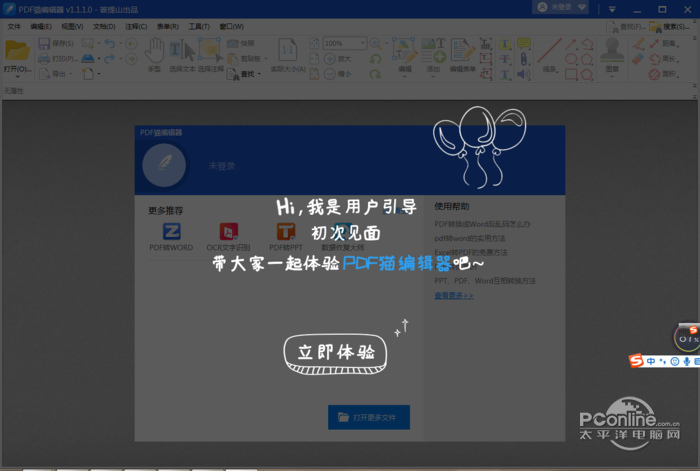The width and height of the screenshot is (700, 471).
Task: Select the Sound speaker annotation icon
Action: pyautogui.click(x=524, y=74)
